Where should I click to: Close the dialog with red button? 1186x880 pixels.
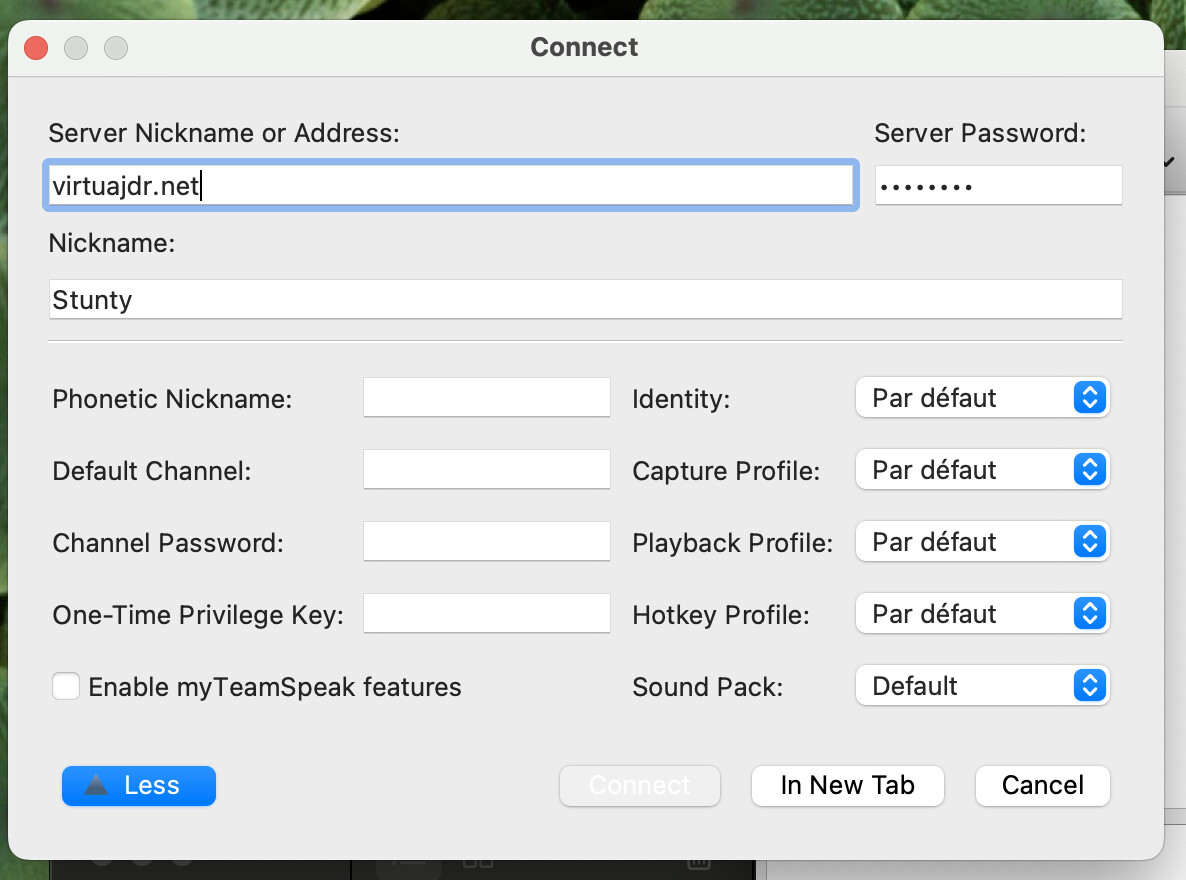click(x=36, y=47)
